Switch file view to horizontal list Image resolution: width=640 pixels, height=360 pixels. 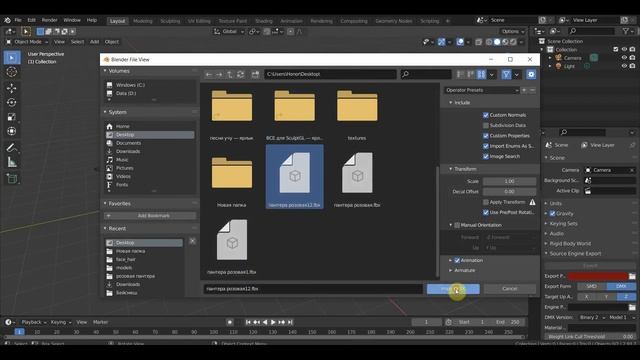tap(471, 74)
